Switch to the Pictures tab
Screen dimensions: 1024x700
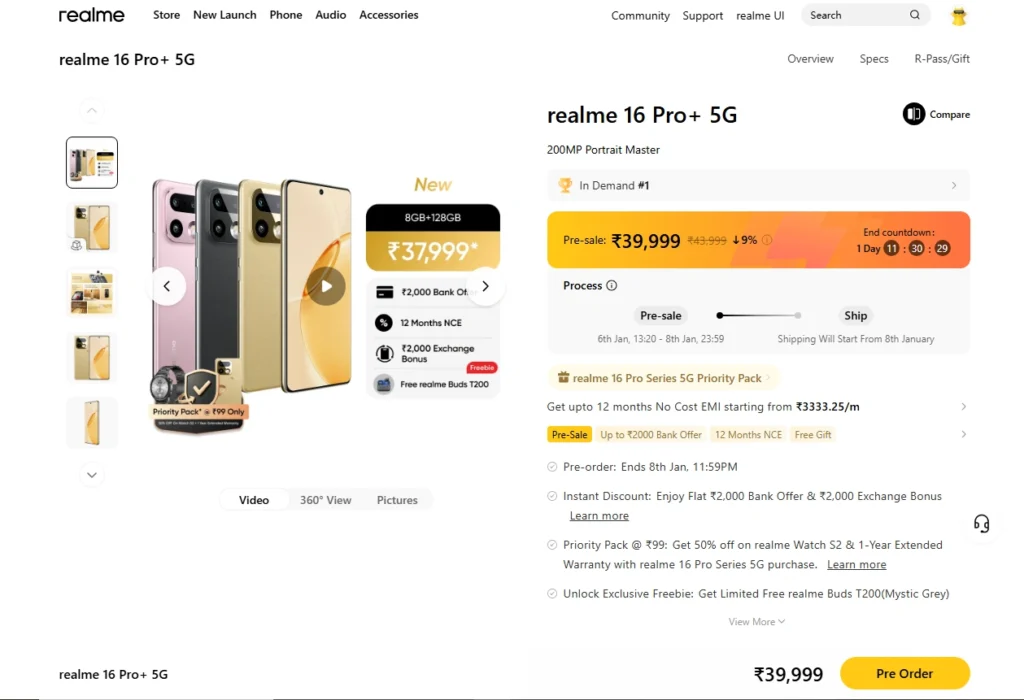pos(397,500)
